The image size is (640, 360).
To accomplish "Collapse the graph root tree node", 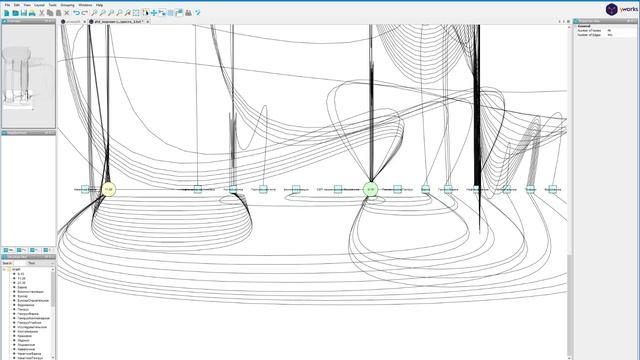I will point(5,269).
